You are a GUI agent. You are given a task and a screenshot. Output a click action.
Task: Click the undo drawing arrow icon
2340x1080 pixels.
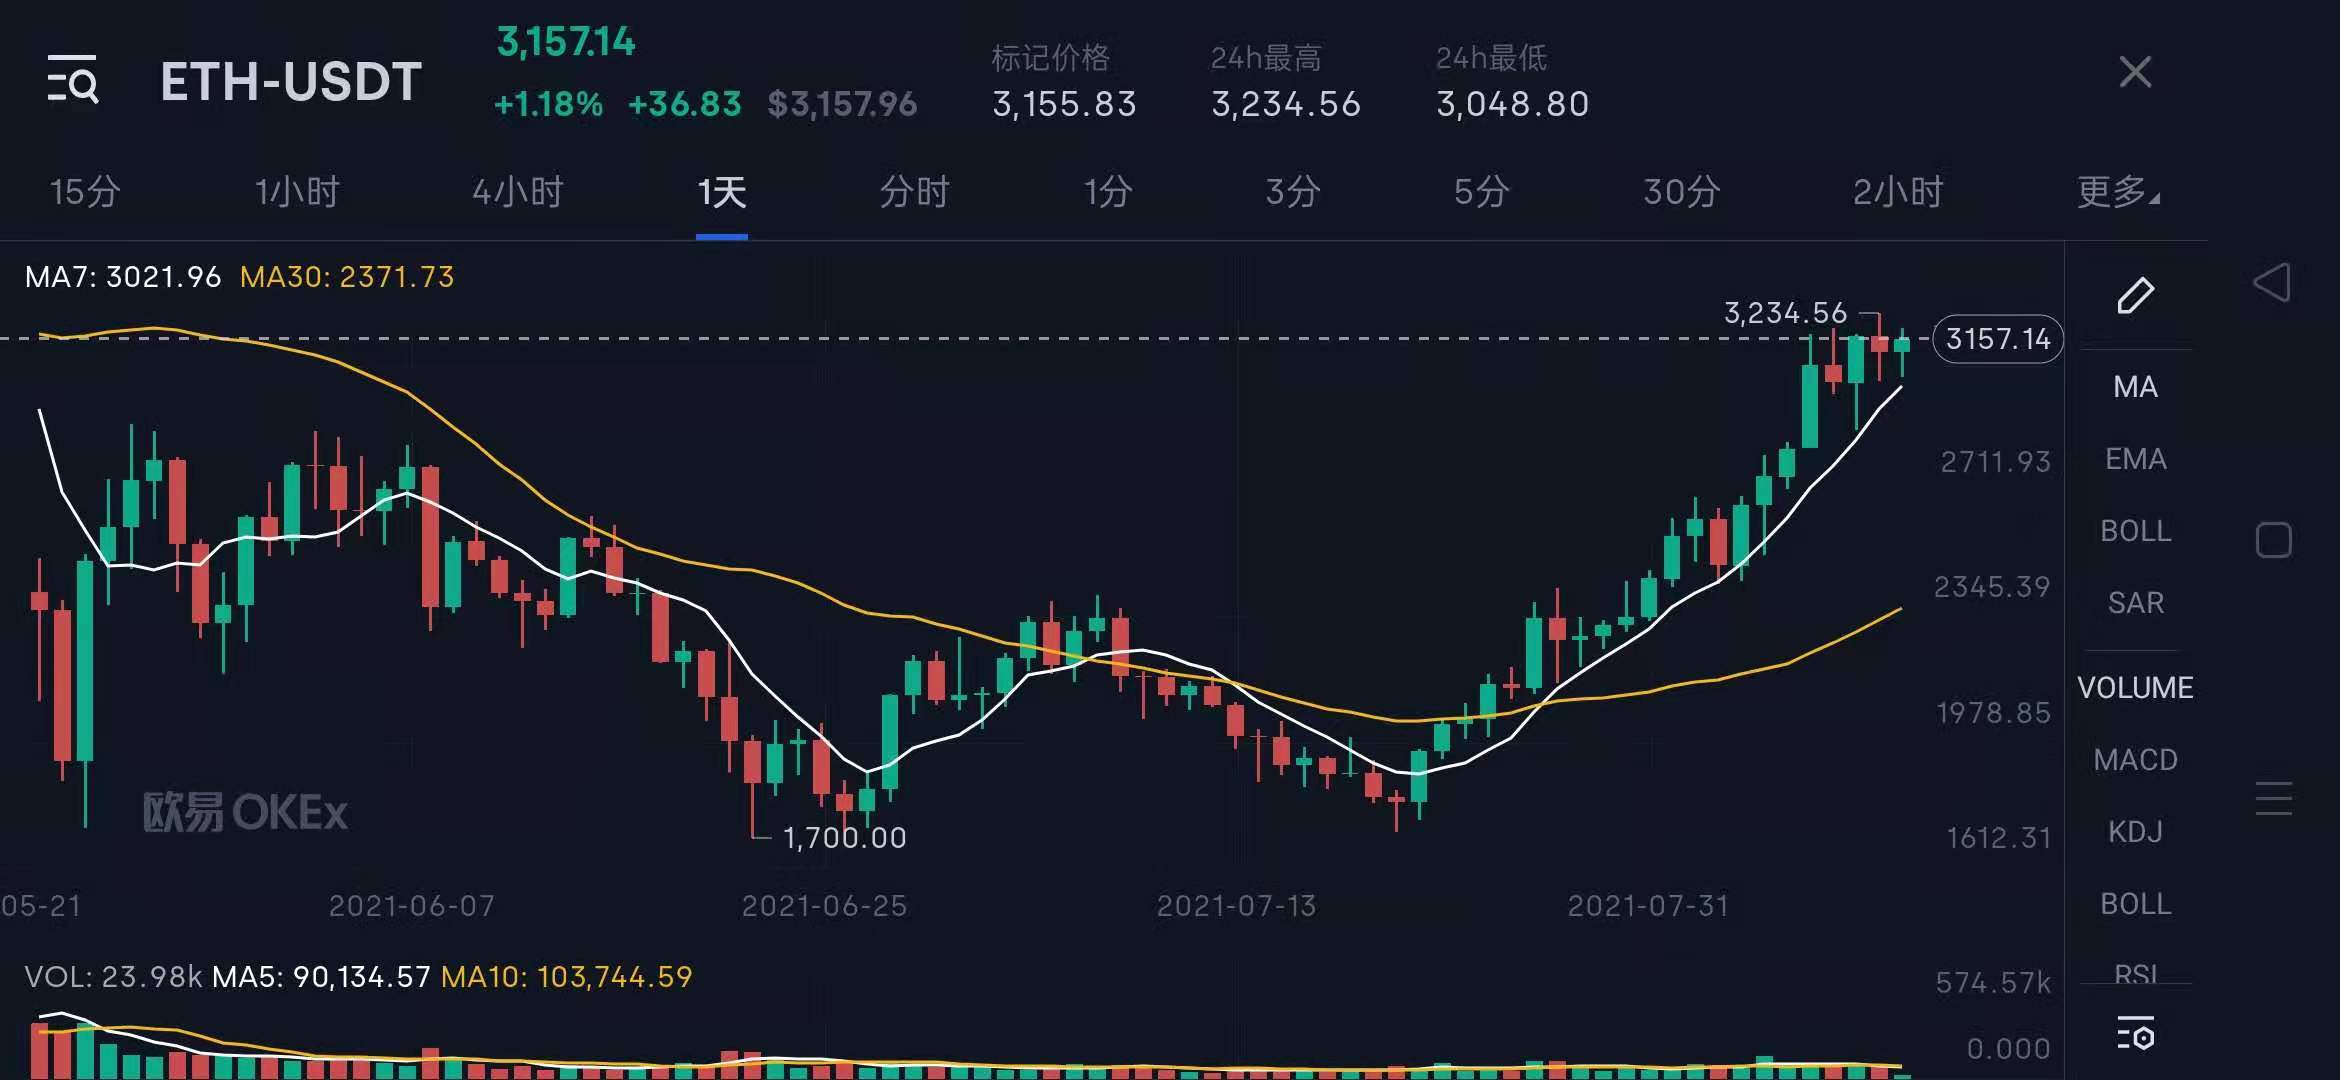(x=2274, y=283)
